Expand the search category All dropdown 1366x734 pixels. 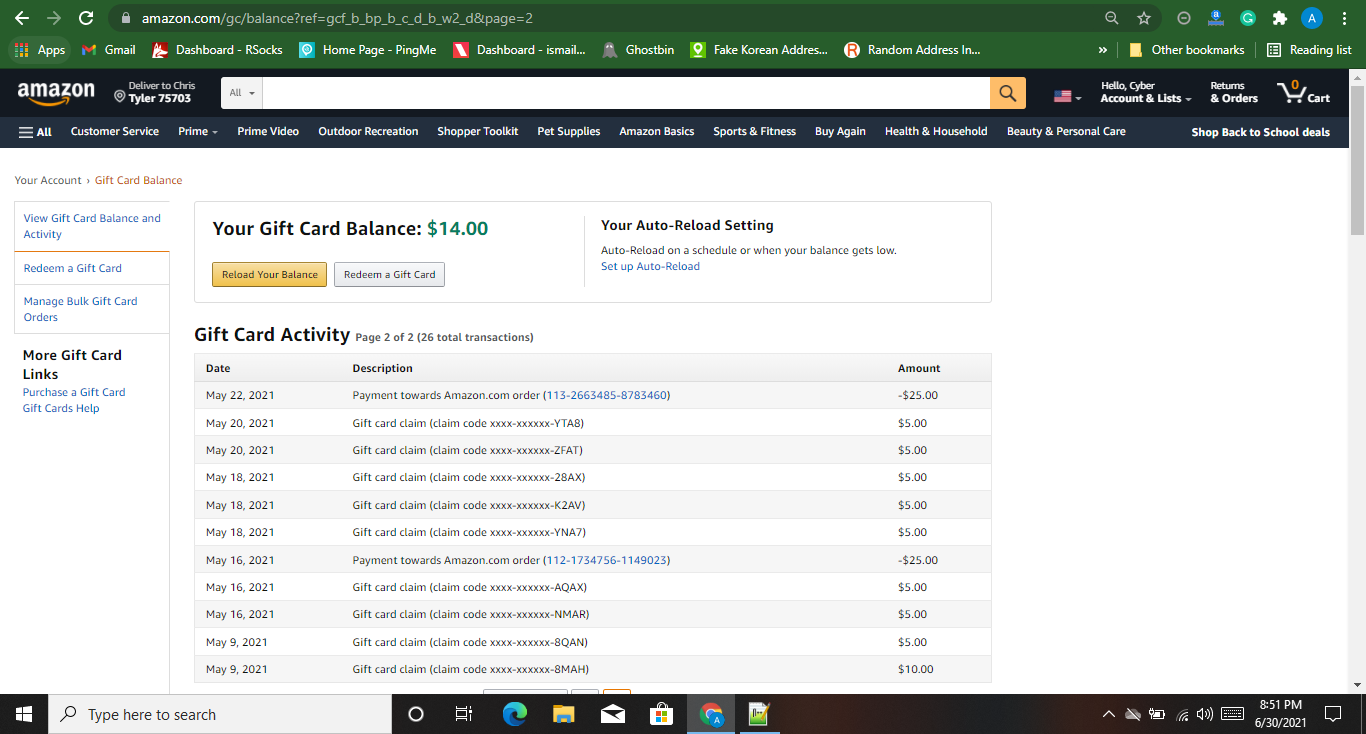[243, 93]
